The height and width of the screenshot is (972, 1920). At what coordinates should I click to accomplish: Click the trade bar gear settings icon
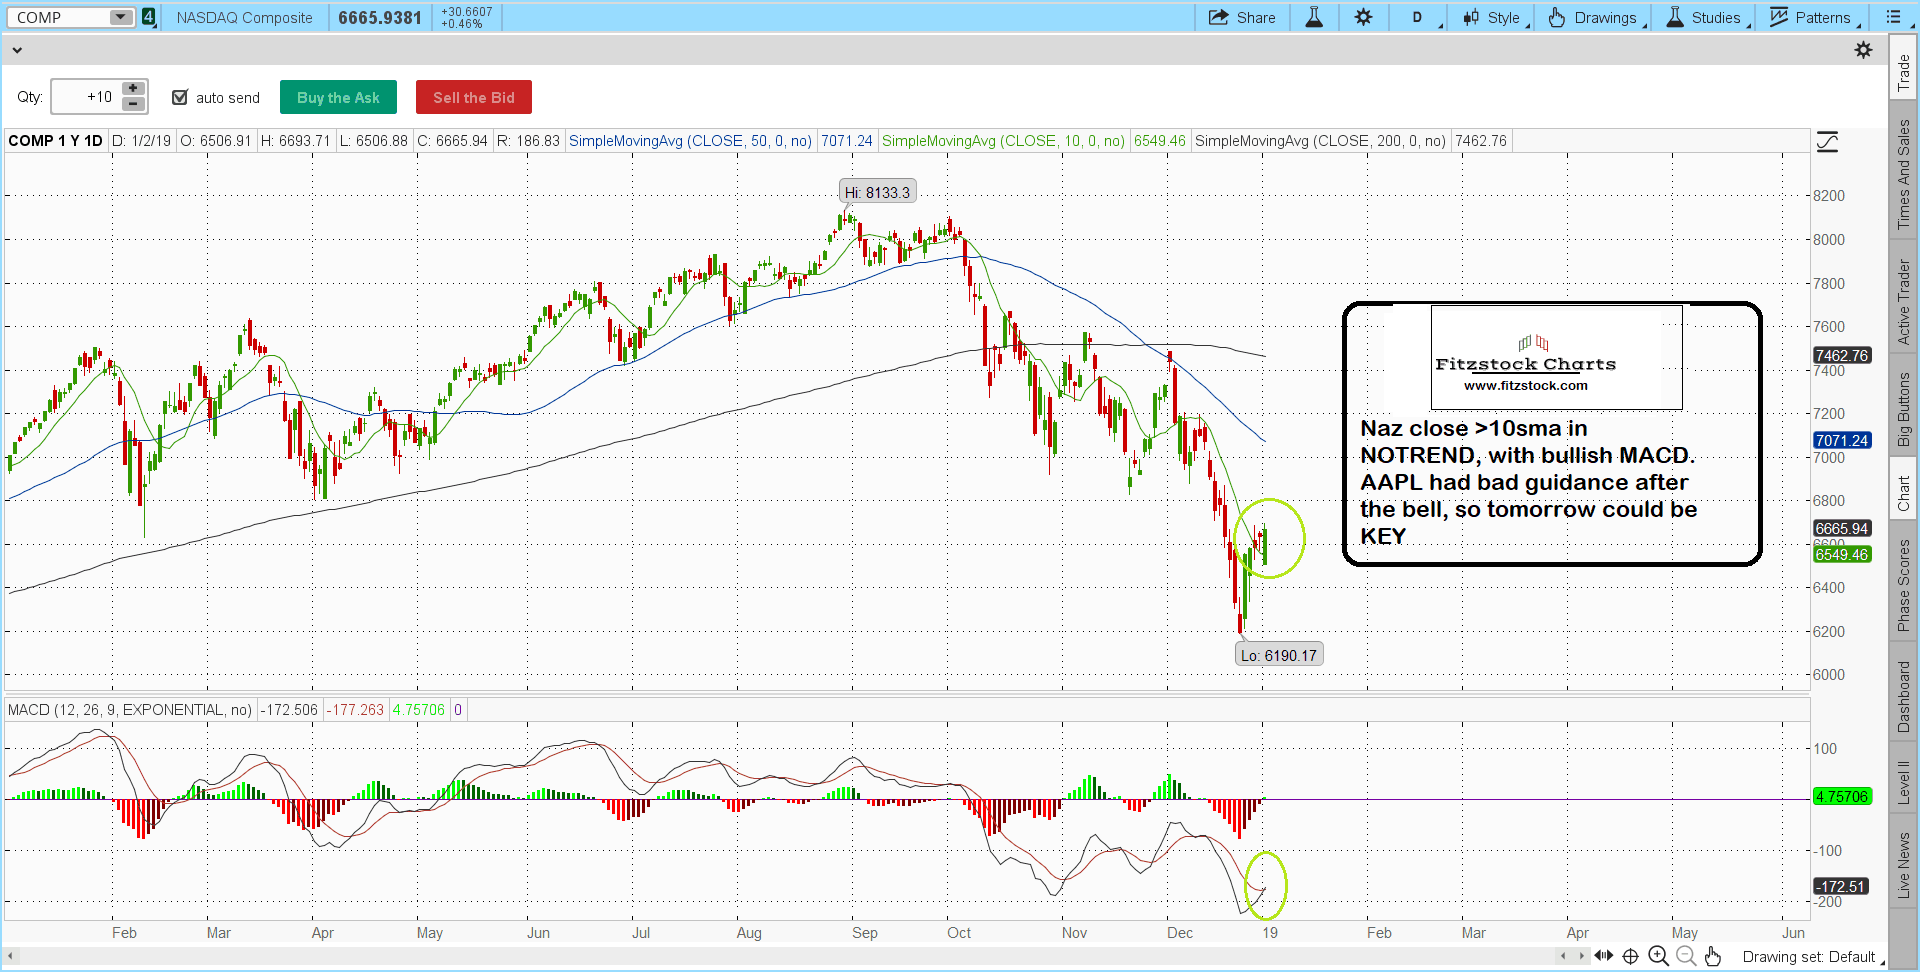click(x=1863, y=50)
